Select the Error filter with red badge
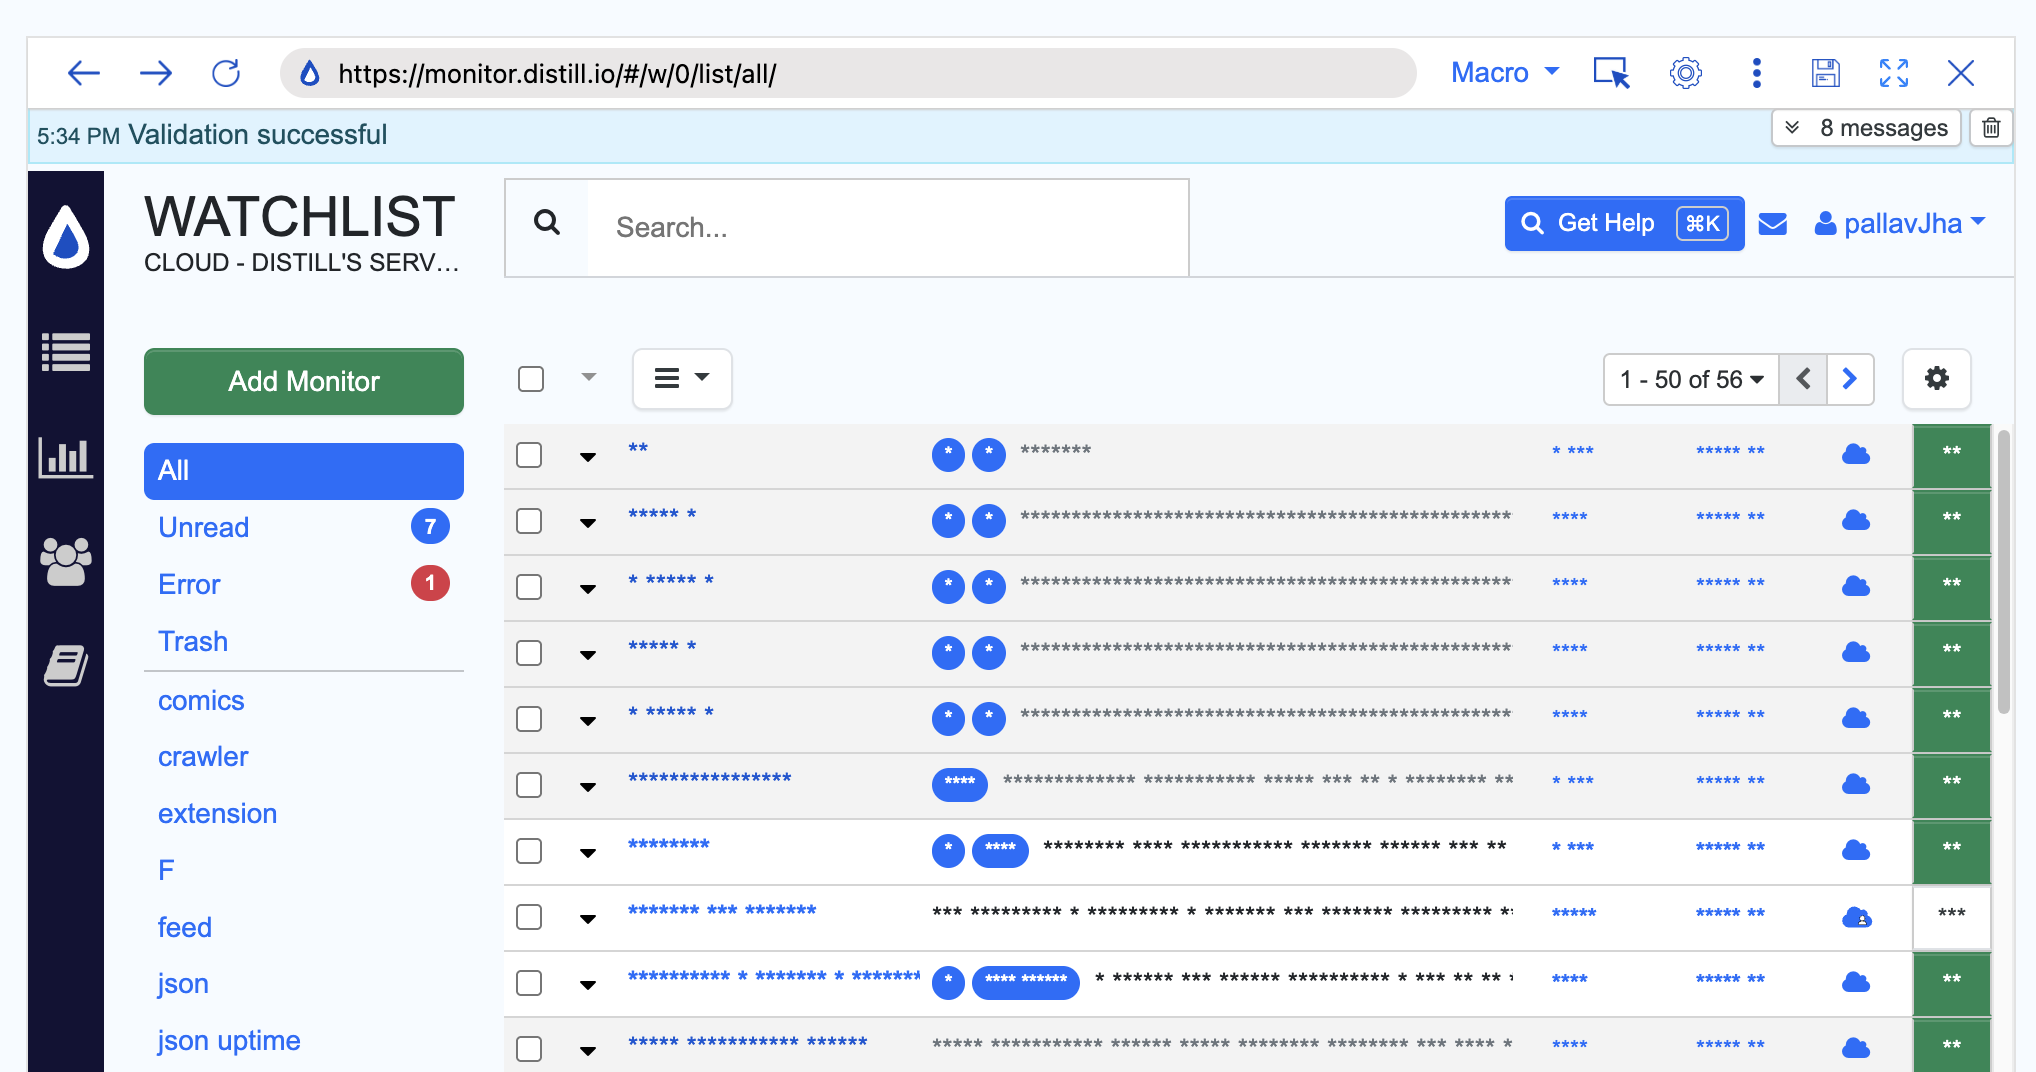 188,584
